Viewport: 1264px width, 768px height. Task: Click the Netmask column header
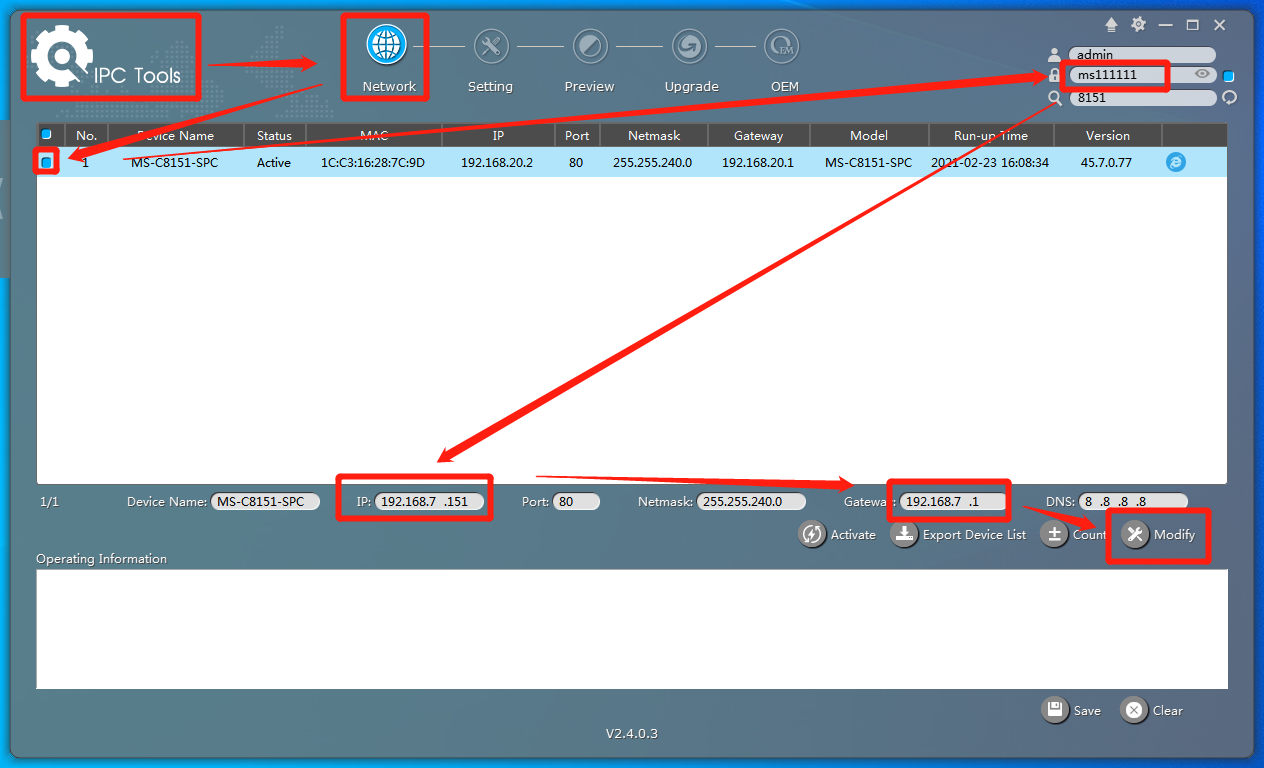652,135
